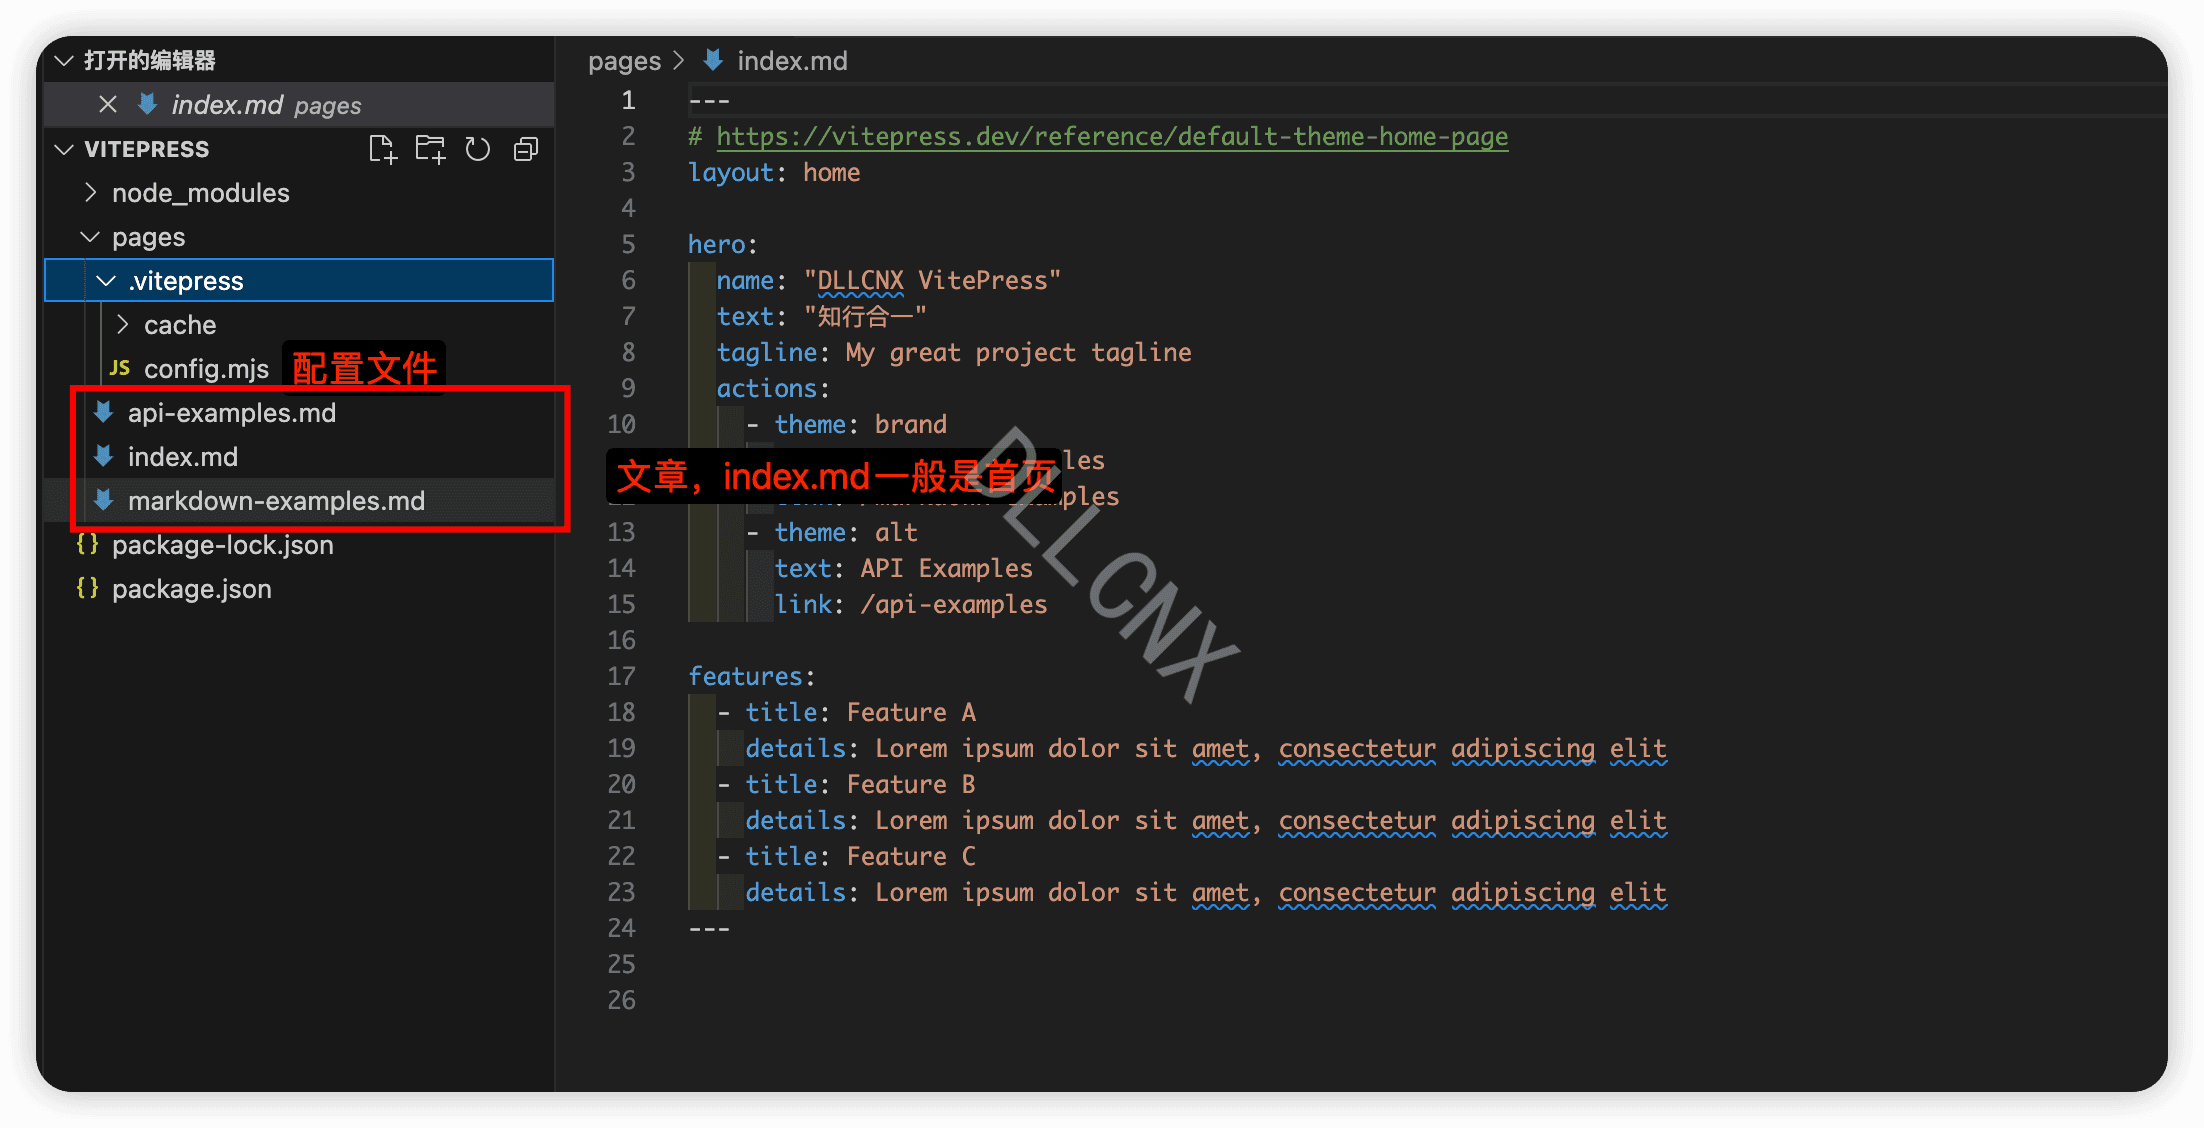Open markdown-examples.md file
The height and width of the screenshot is (1128, 2204).
276,501
